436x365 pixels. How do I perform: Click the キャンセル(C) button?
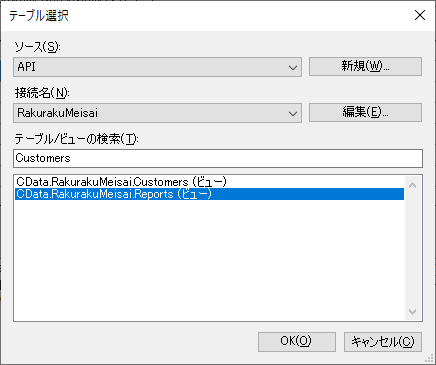point(383,341)
